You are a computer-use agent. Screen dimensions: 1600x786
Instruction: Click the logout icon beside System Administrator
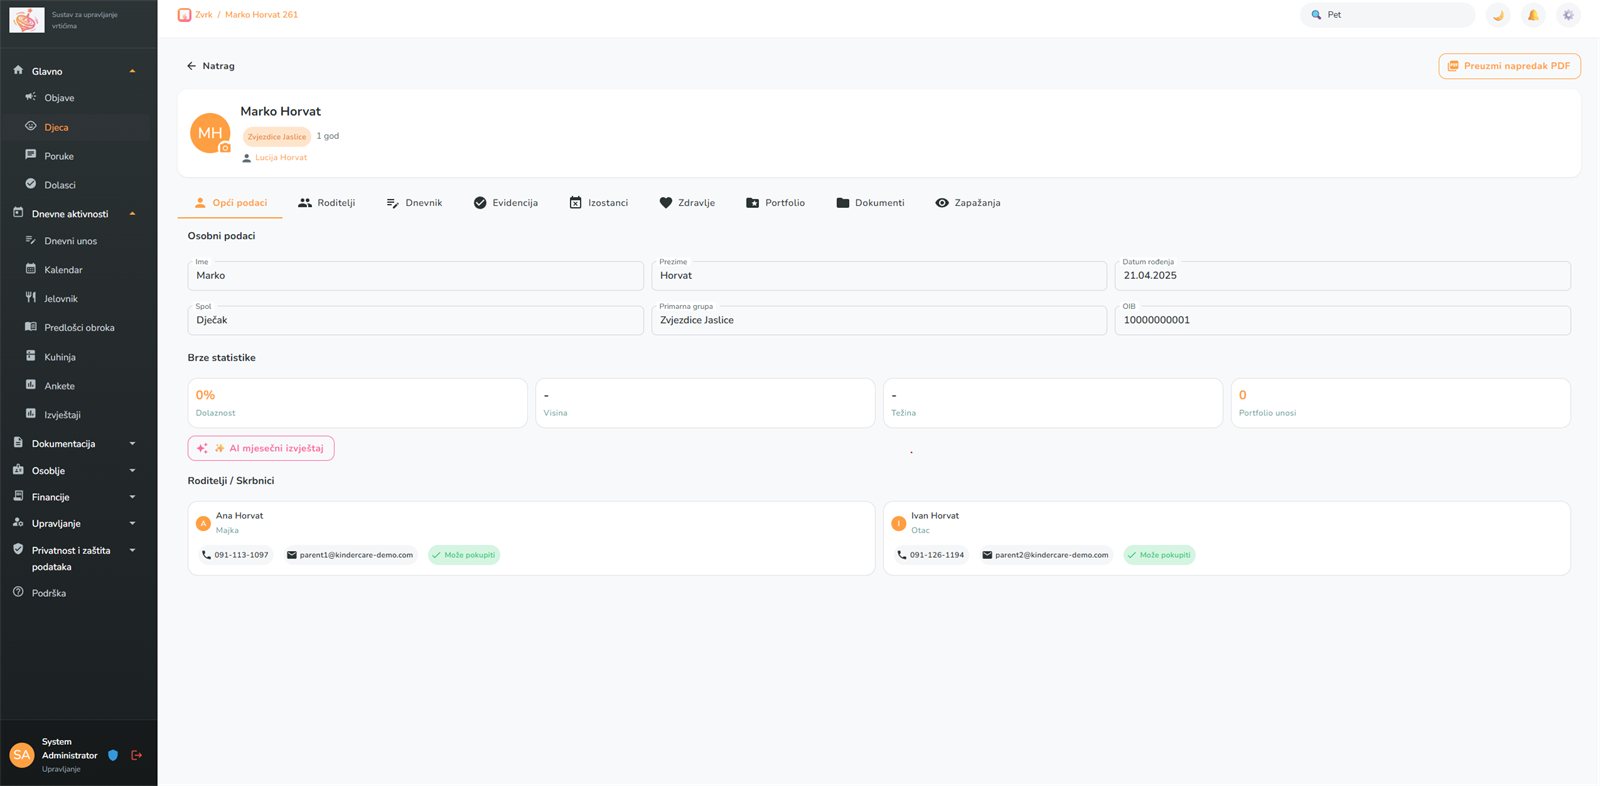(x=137, y=755)
